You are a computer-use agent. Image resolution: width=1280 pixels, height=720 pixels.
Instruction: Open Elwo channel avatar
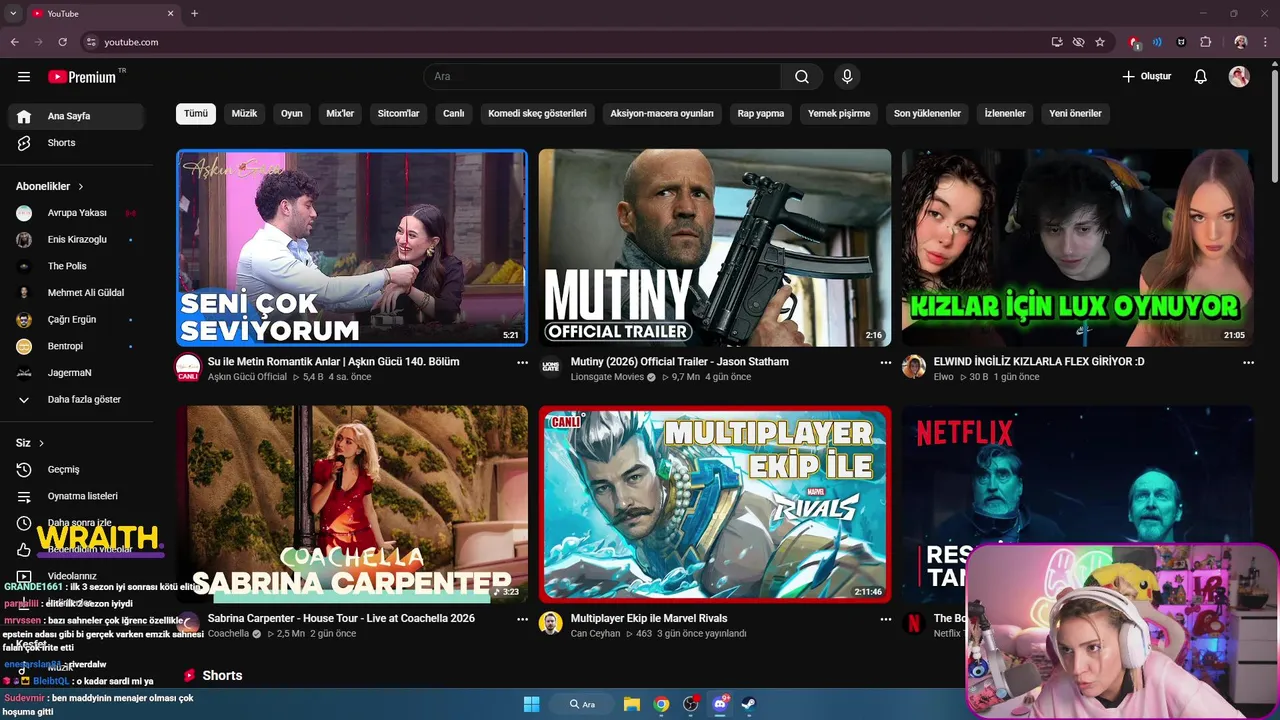914,367
